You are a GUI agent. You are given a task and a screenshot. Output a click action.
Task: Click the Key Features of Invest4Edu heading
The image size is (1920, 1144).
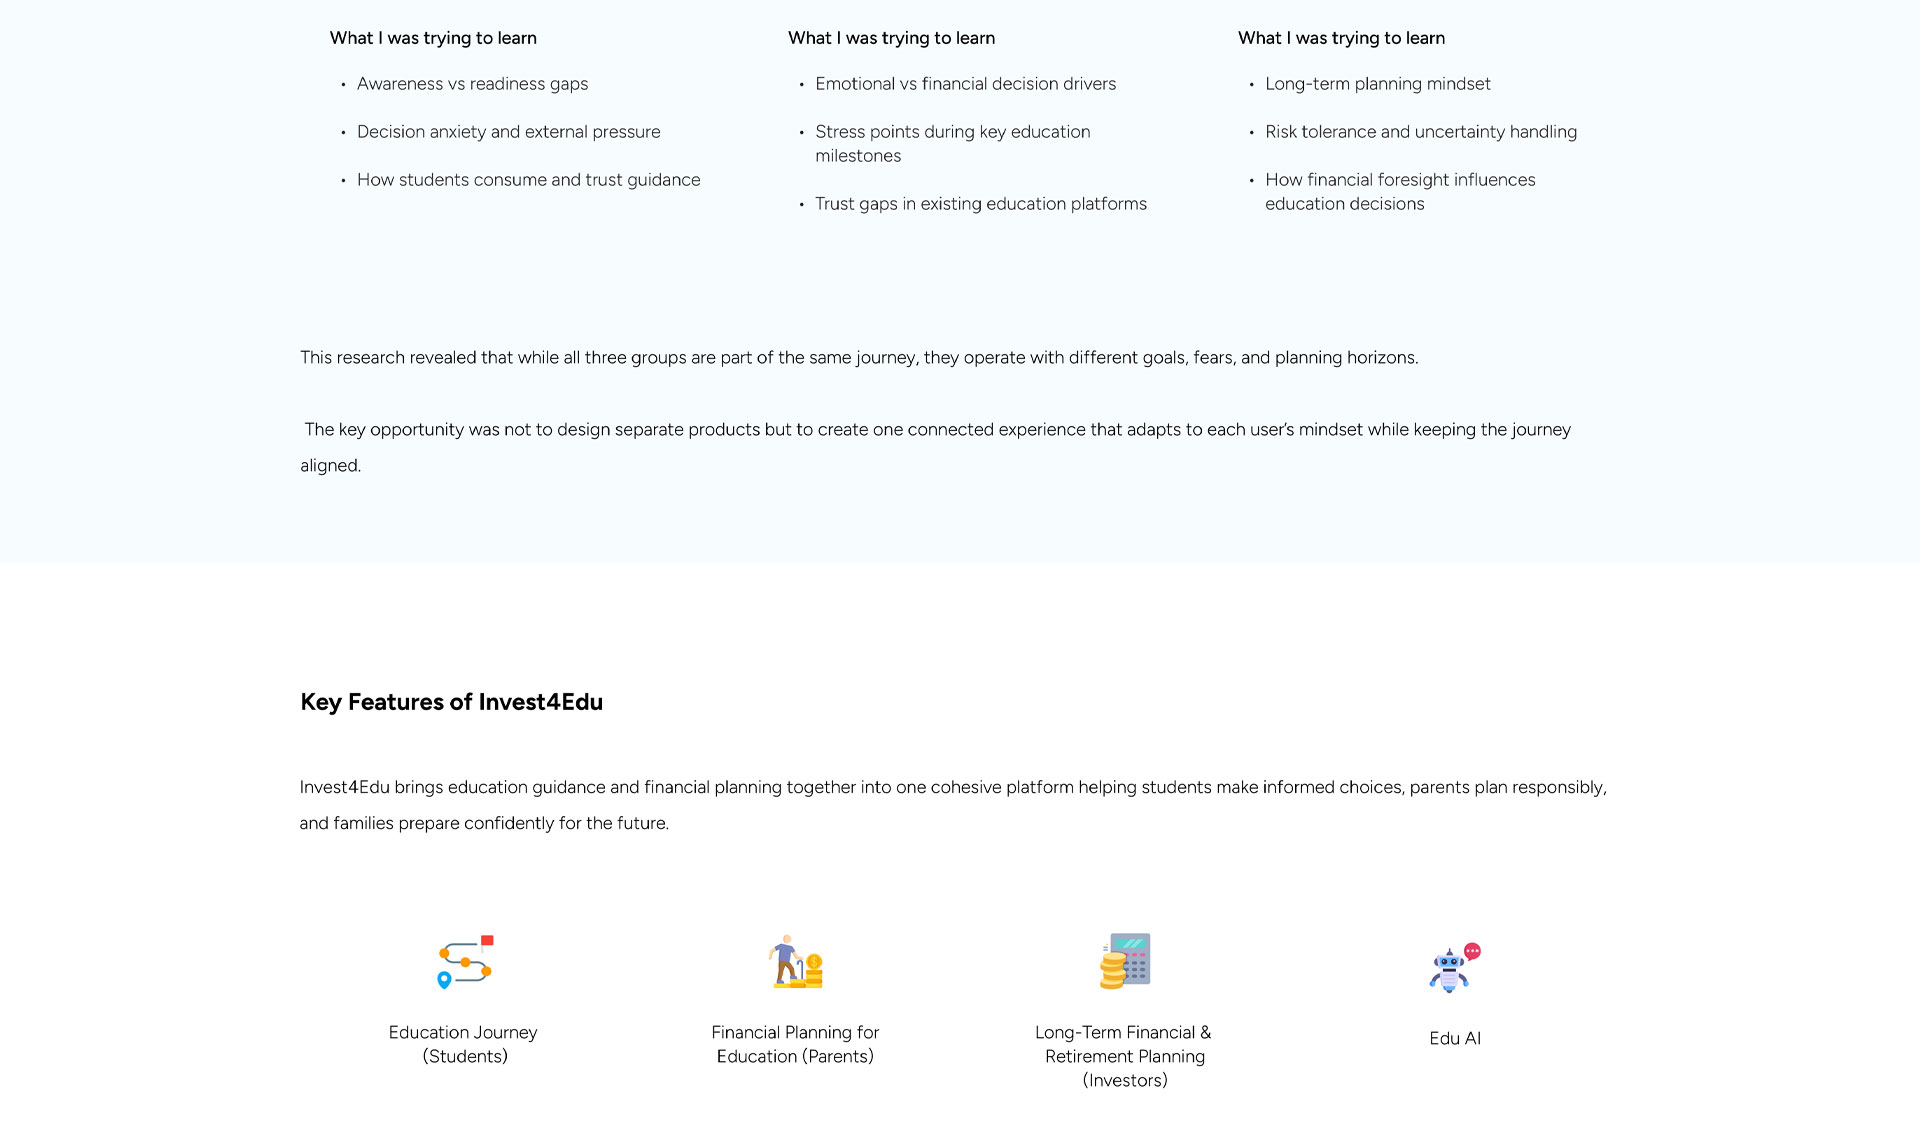tap(451, 702)
